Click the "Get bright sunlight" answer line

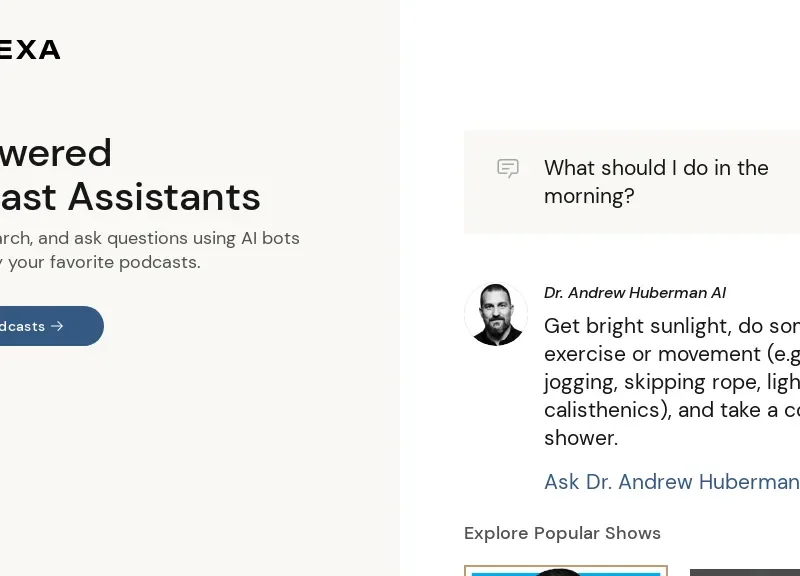(671, 326)
